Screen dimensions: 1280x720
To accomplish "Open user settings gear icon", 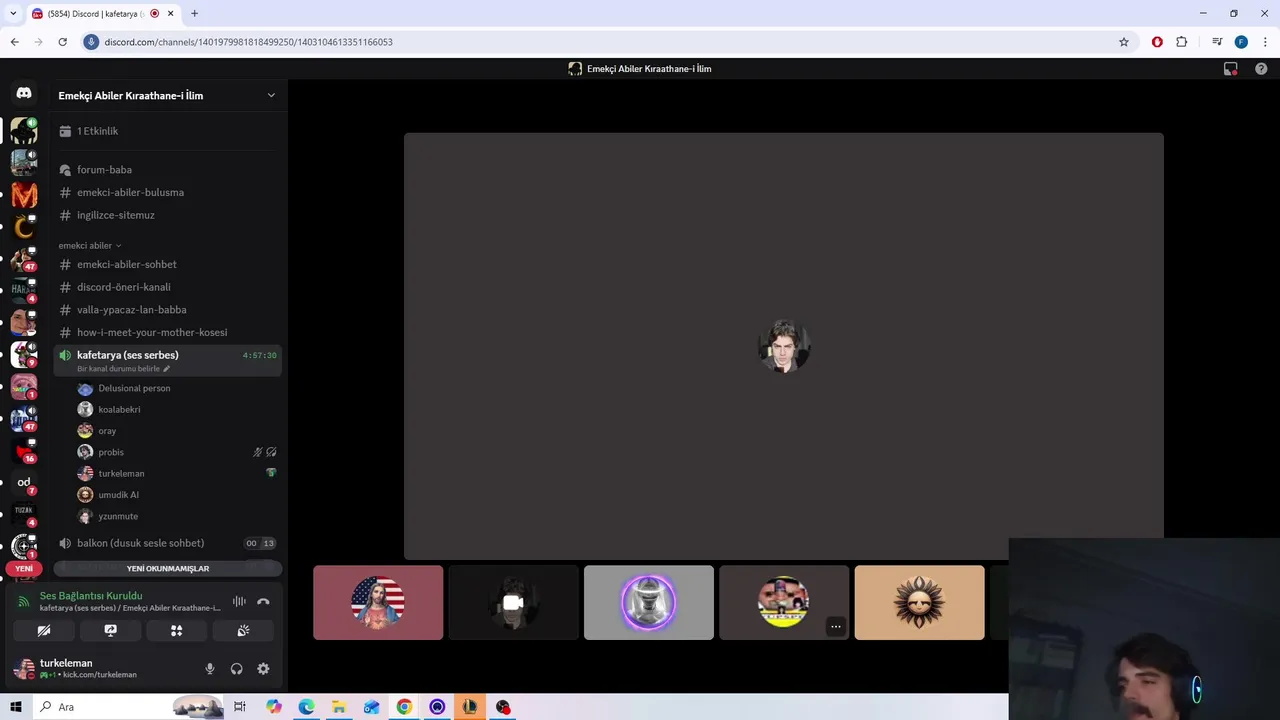I will [x=263, y=669].
